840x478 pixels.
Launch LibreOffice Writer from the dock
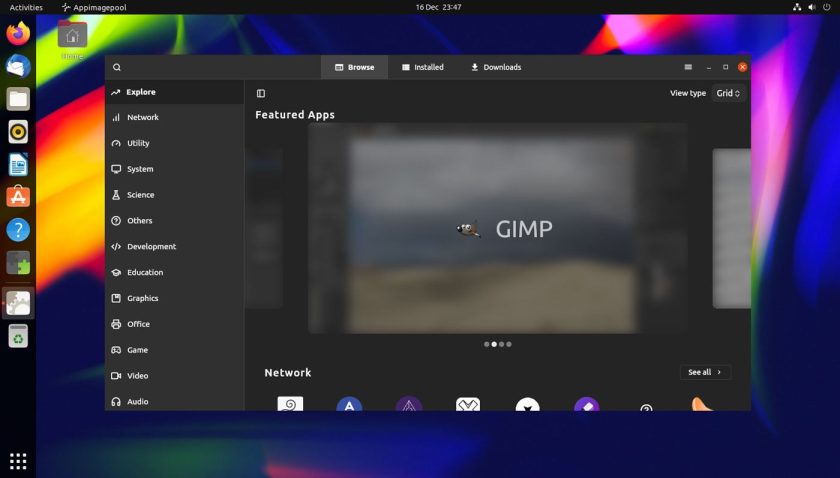pos(18,165)
